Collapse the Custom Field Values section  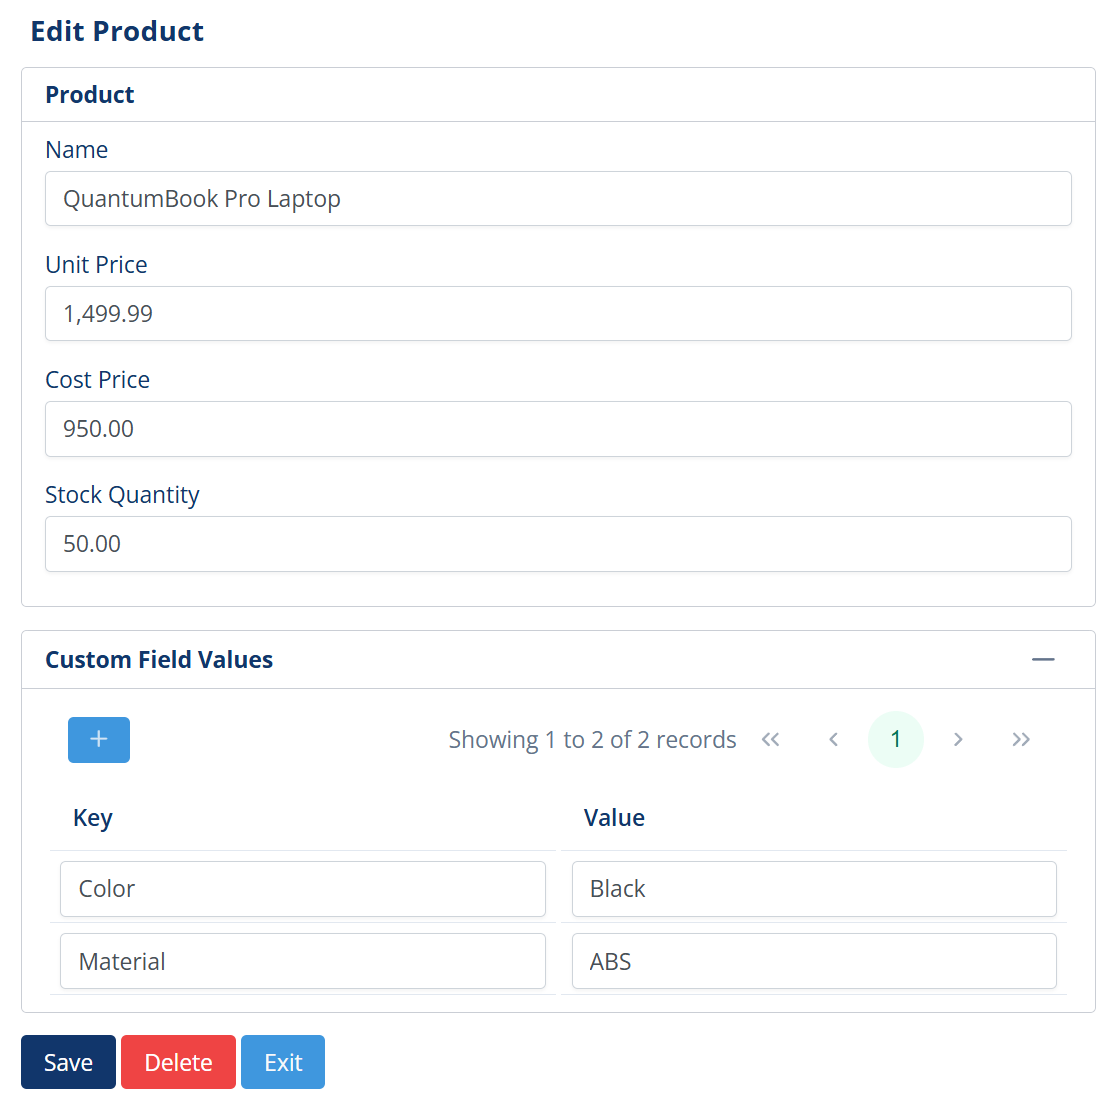pos(1043,659)
